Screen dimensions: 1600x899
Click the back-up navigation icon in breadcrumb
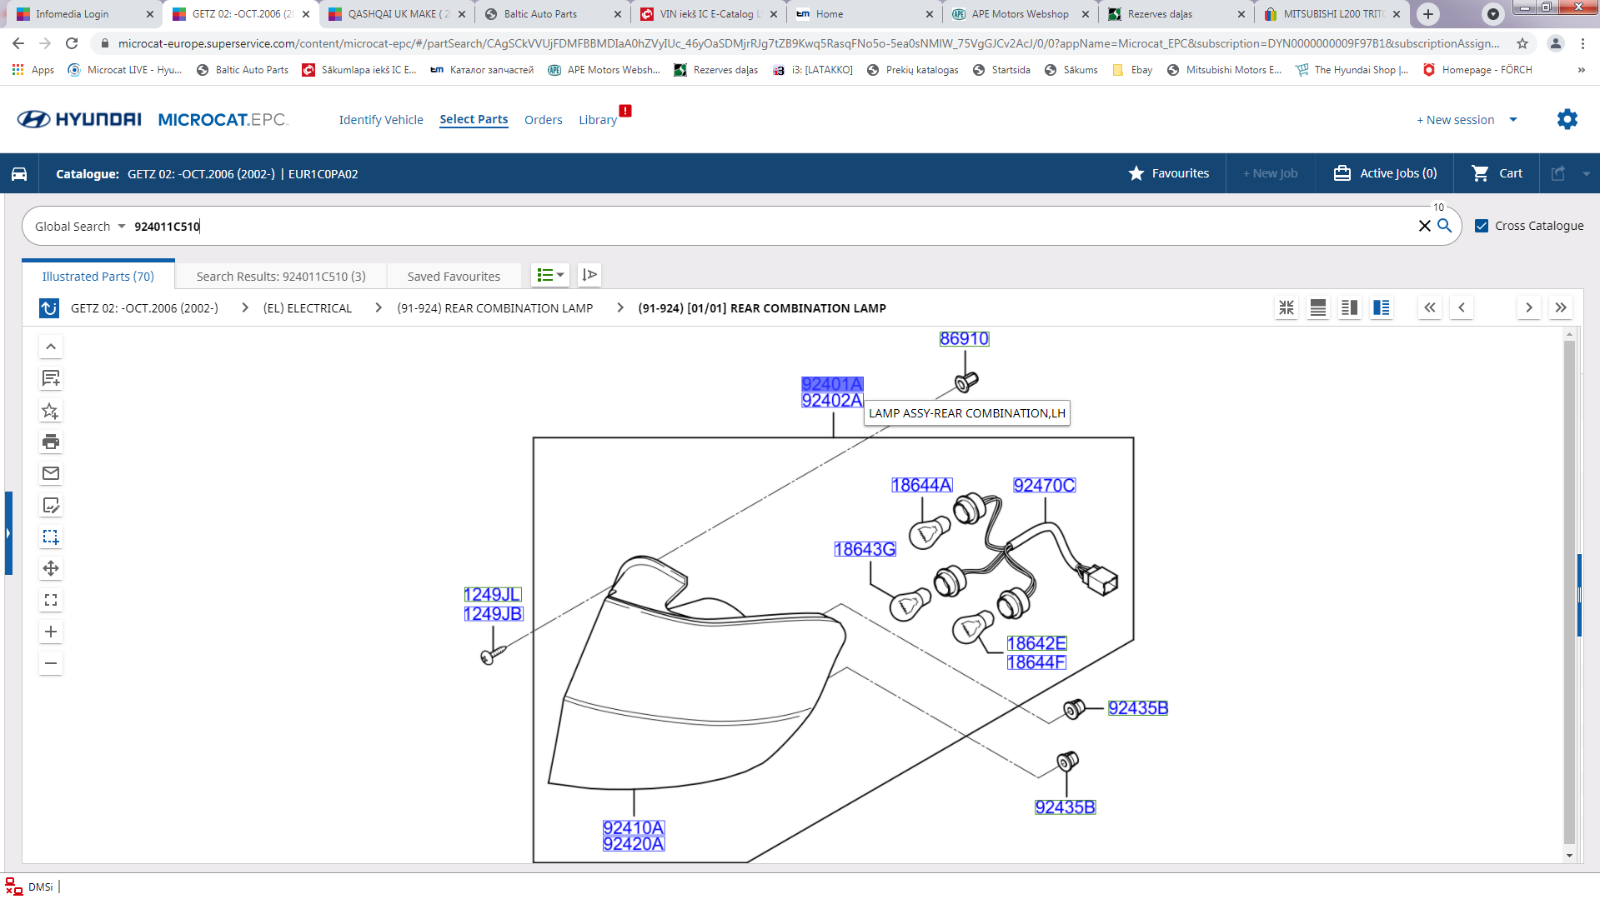coord(49,308)
